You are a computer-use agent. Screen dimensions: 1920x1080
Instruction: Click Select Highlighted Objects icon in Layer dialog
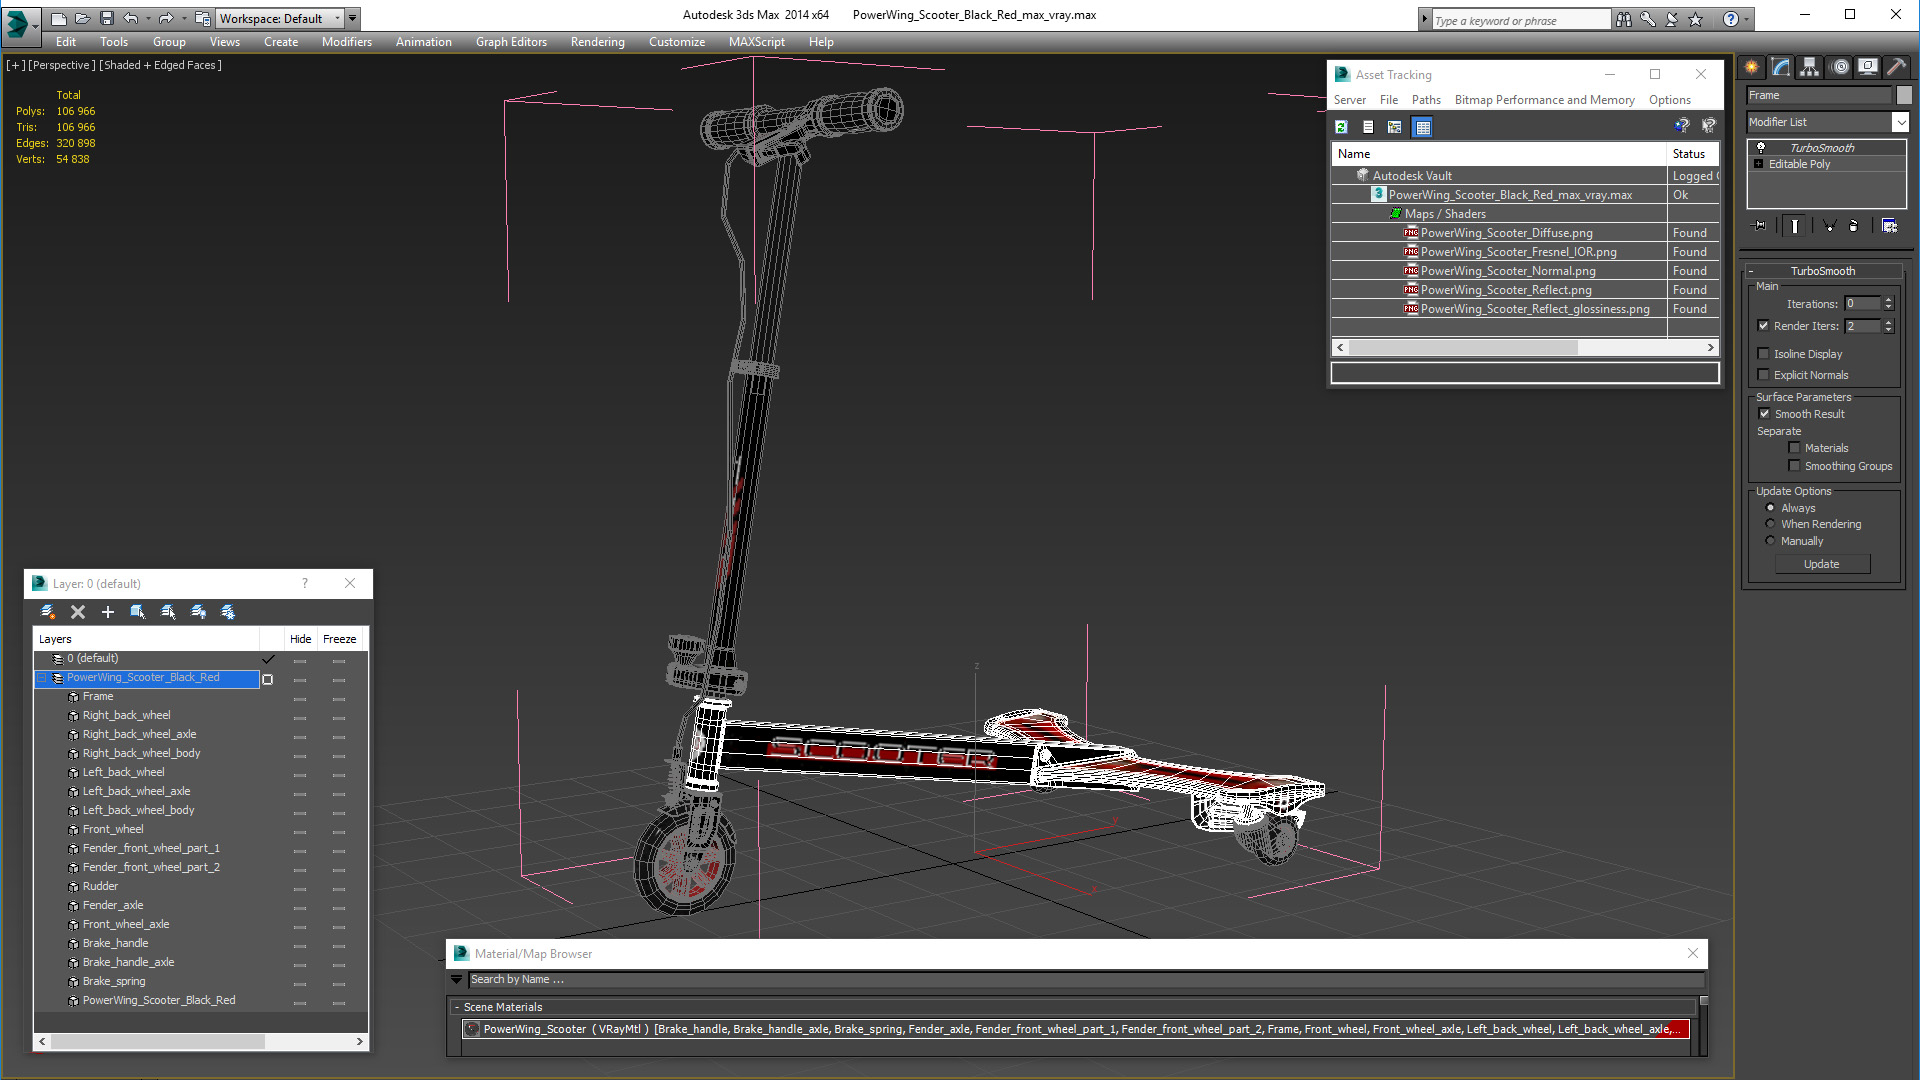pos(138,612)
